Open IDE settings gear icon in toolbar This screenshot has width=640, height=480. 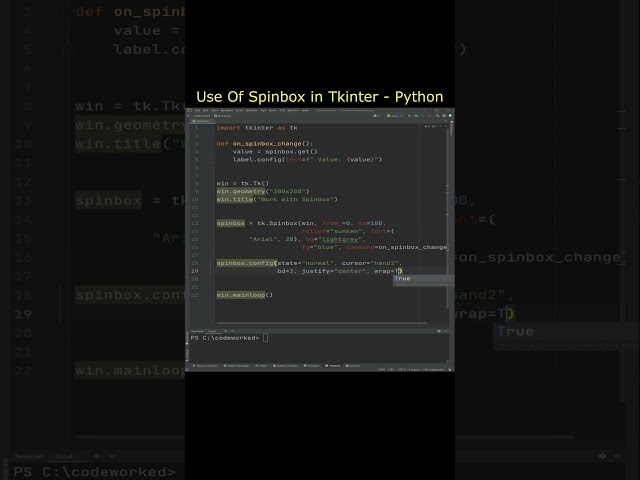coord(444,116)
